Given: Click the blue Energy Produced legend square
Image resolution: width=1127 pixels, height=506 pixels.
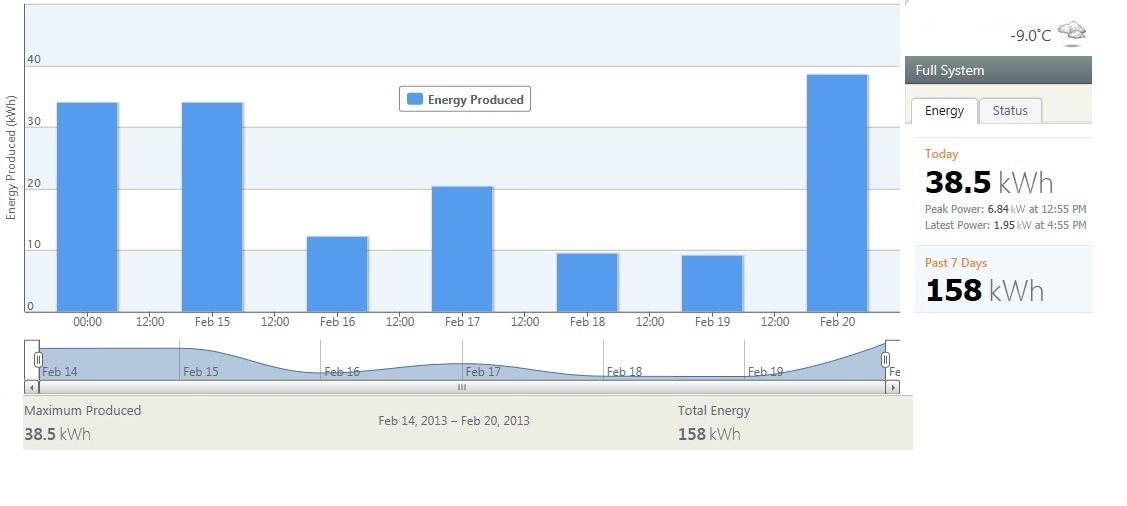Looking at the screenshot, I should pyautogui.click(x=414, y=99).
